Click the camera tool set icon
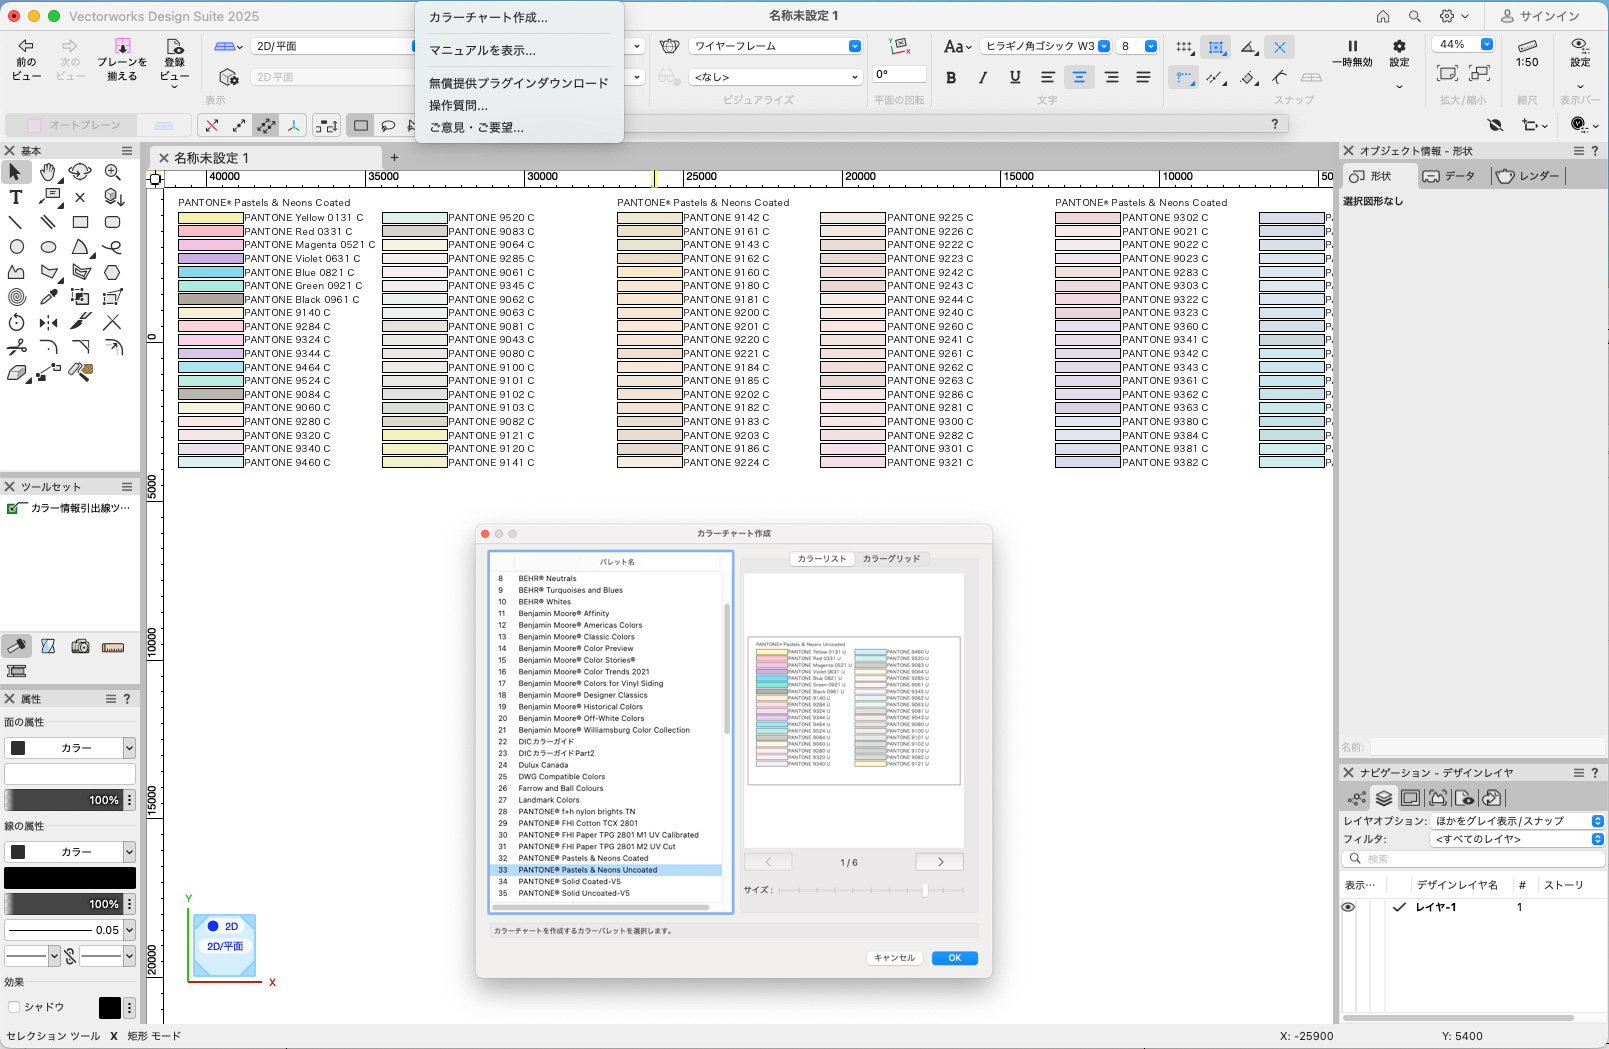Screen dimensions: 1609x1049 (x=81, y=647)
